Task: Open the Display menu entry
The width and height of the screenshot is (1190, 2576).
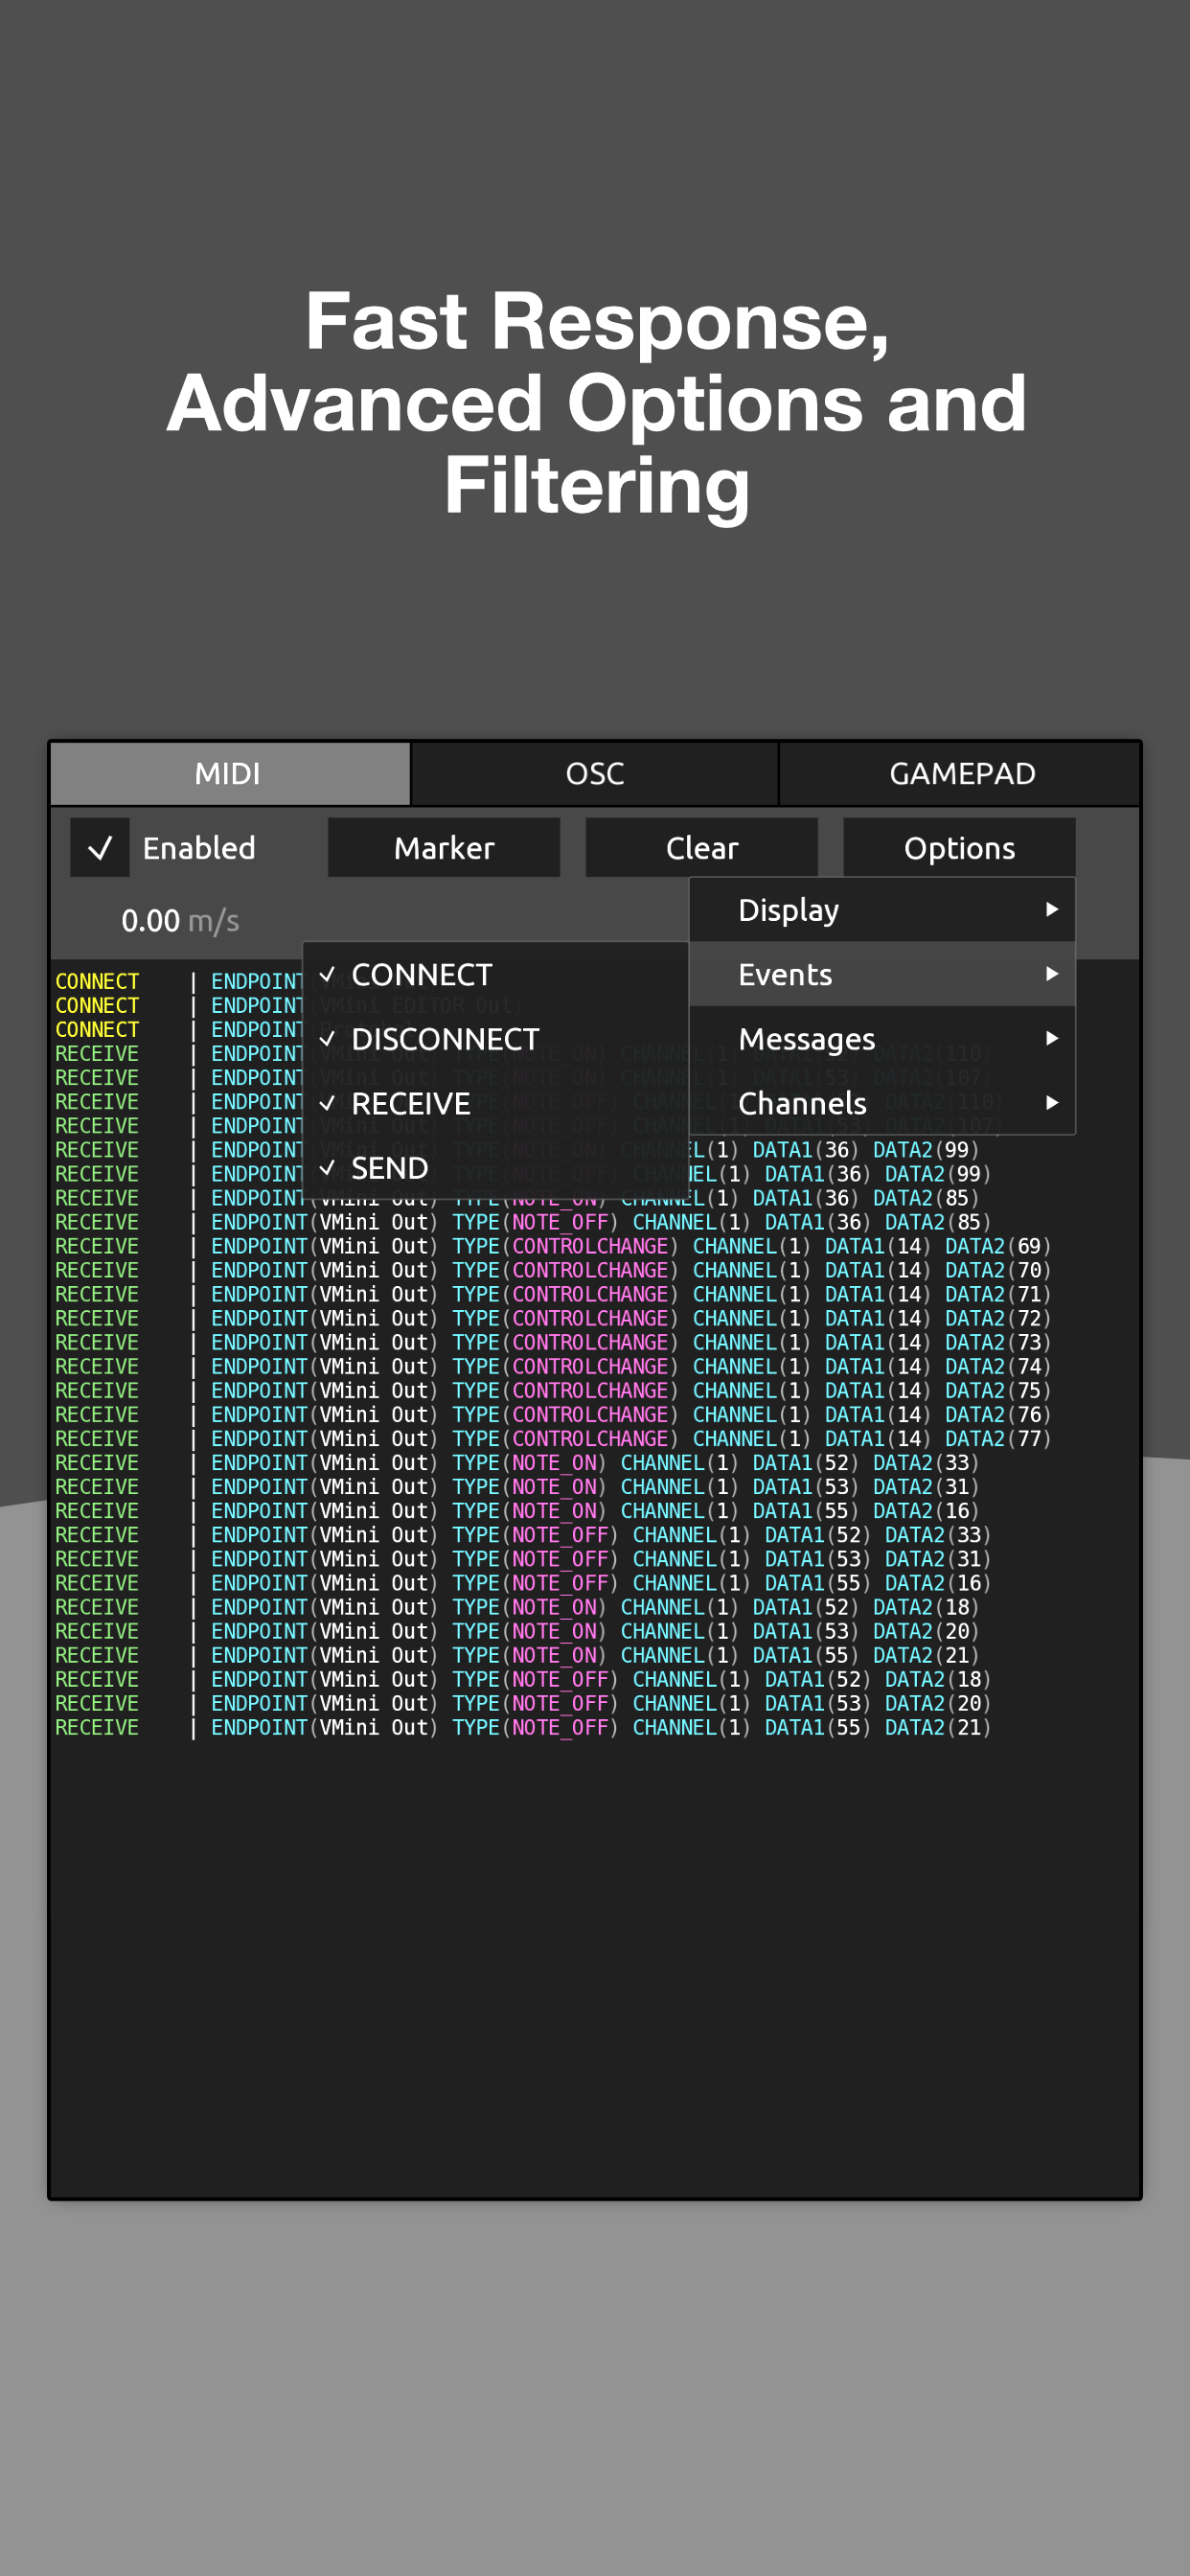Action: [882, 910]
